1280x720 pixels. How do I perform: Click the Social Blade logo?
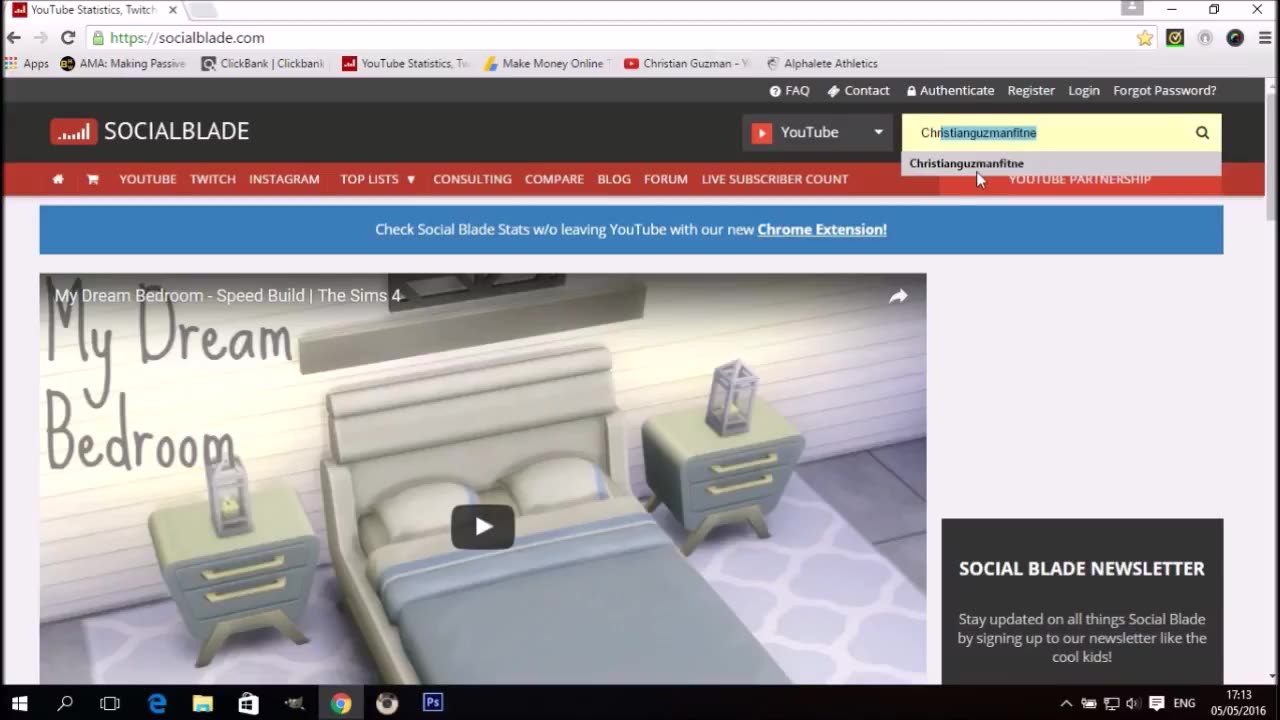click(x=150, y=131)
